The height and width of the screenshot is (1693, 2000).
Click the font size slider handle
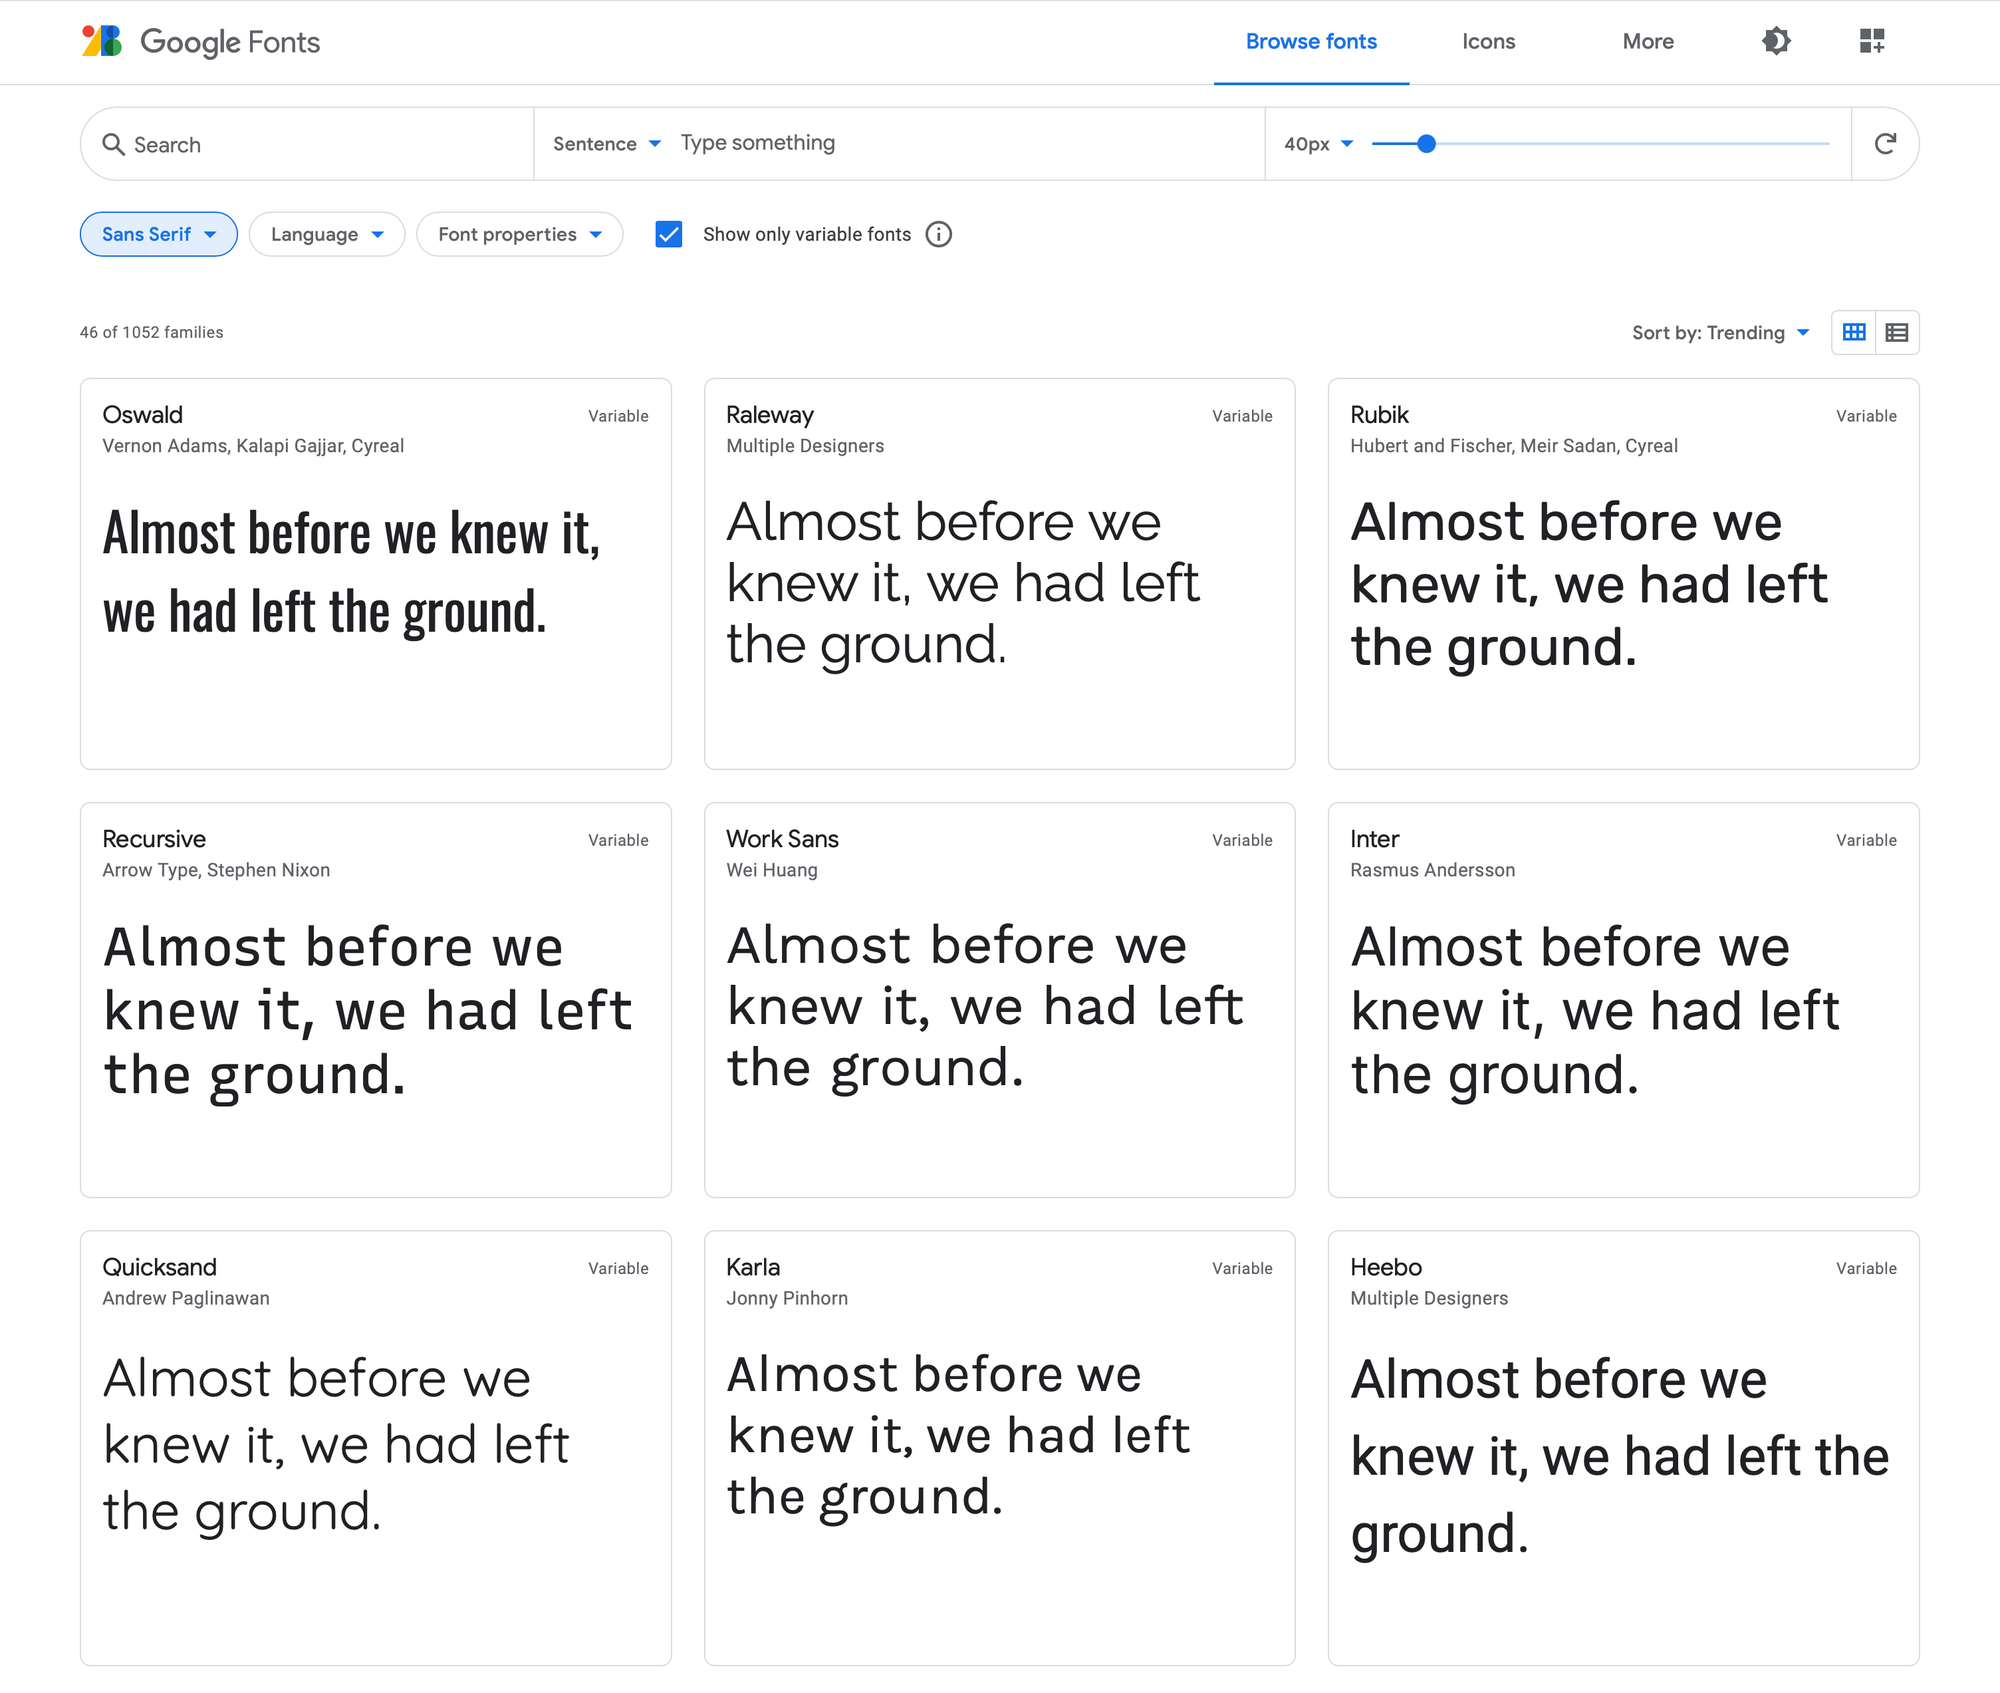1427,144
